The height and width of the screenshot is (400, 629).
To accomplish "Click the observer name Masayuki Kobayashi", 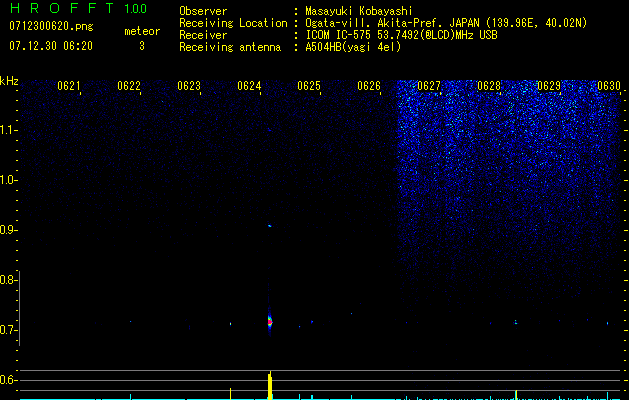I will coord(359,11).
